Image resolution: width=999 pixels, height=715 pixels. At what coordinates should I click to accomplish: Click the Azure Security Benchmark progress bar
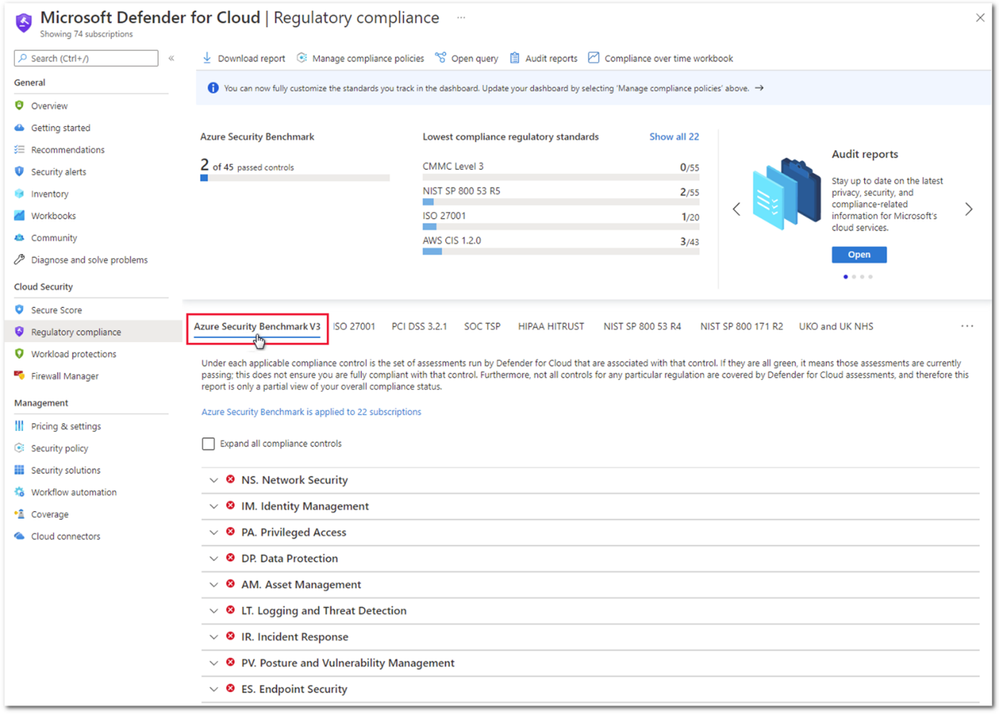tap(295, 178)
